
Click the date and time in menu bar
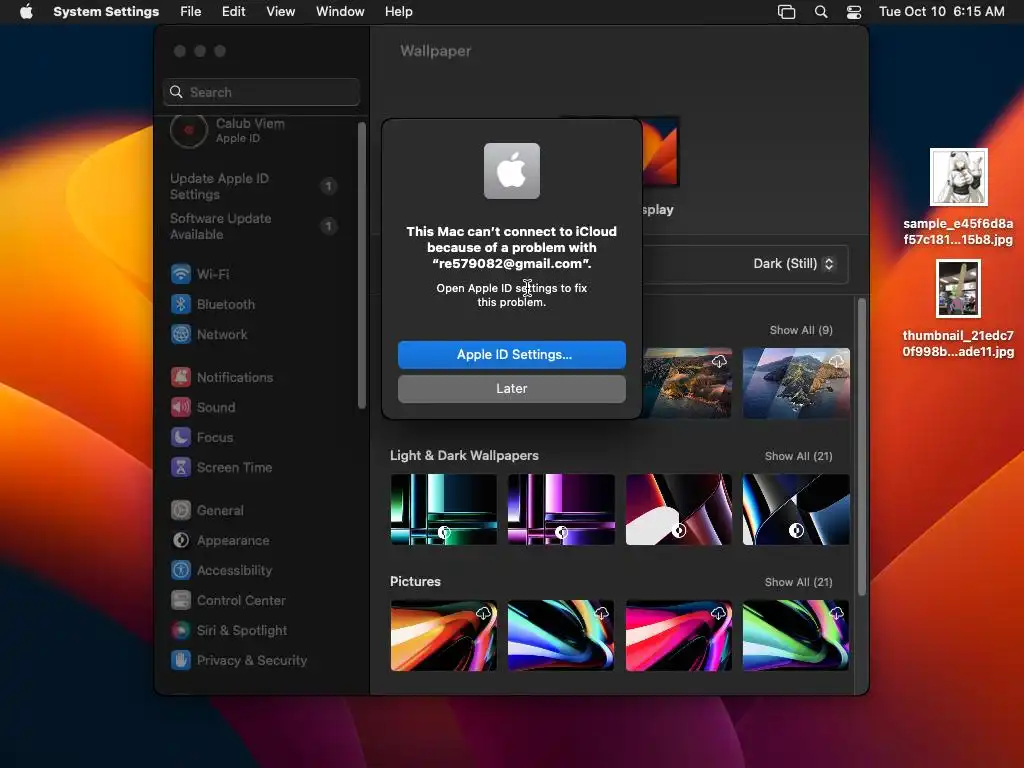click(x=941, y=12)
